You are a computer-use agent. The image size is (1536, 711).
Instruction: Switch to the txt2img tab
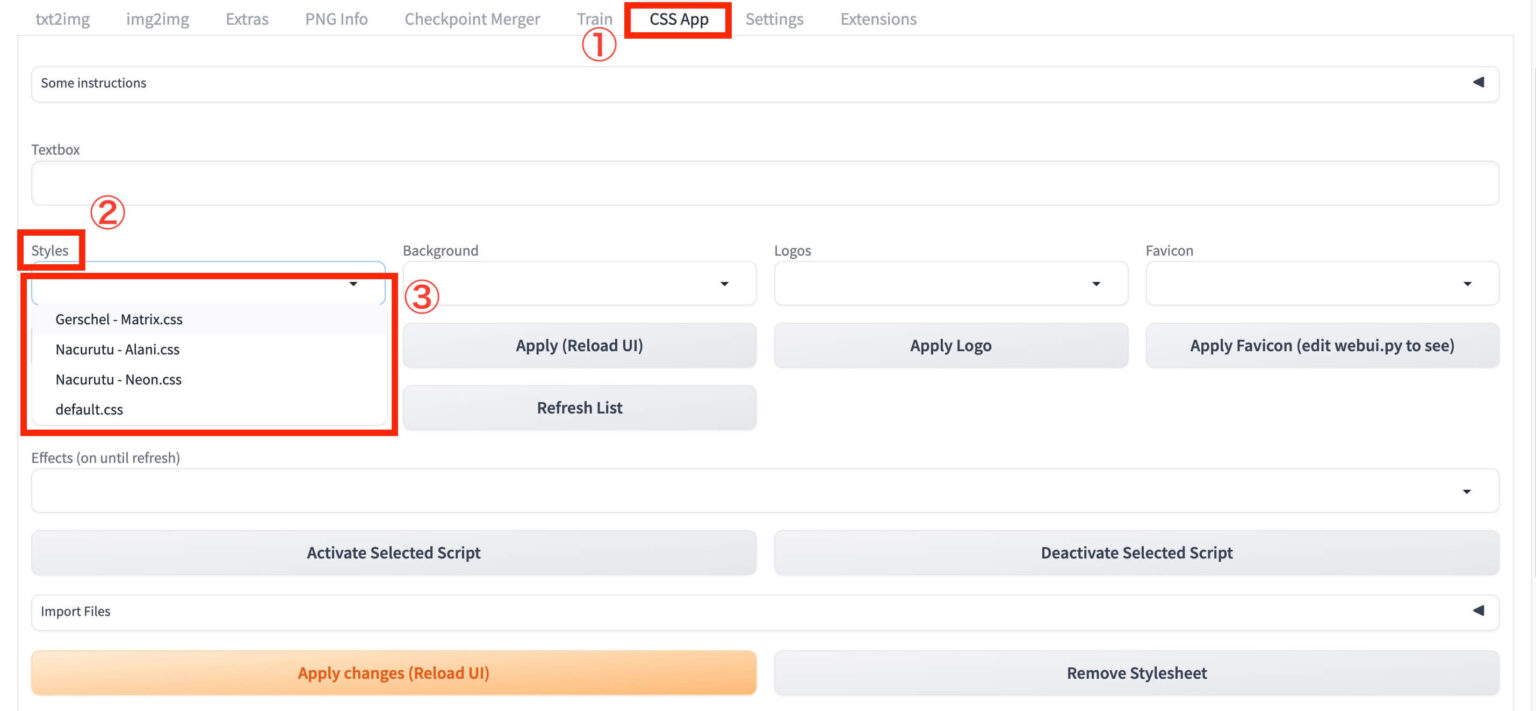click(62, 18)
